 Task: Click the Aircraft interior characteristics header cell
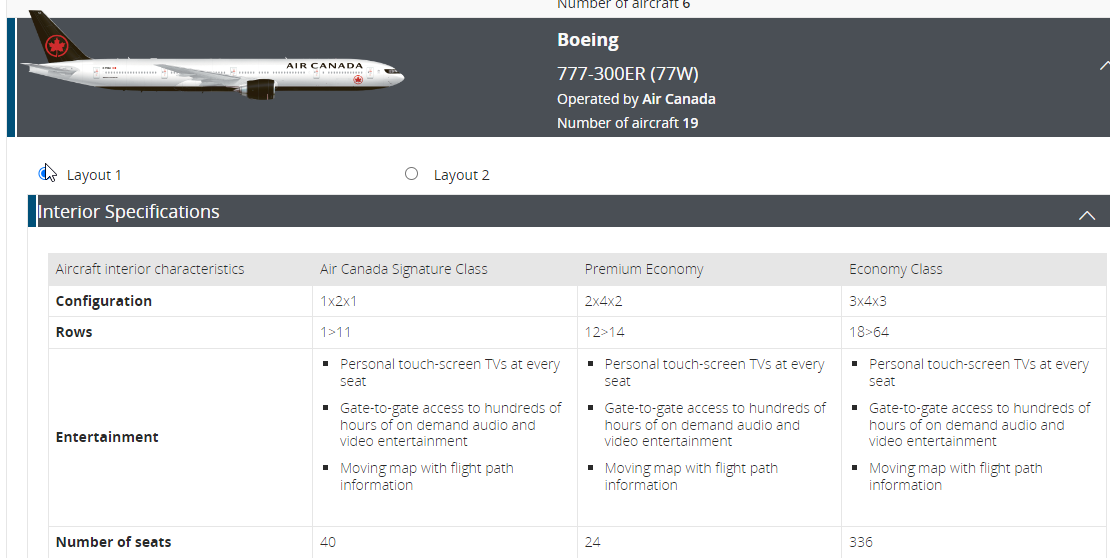[150, 269]
